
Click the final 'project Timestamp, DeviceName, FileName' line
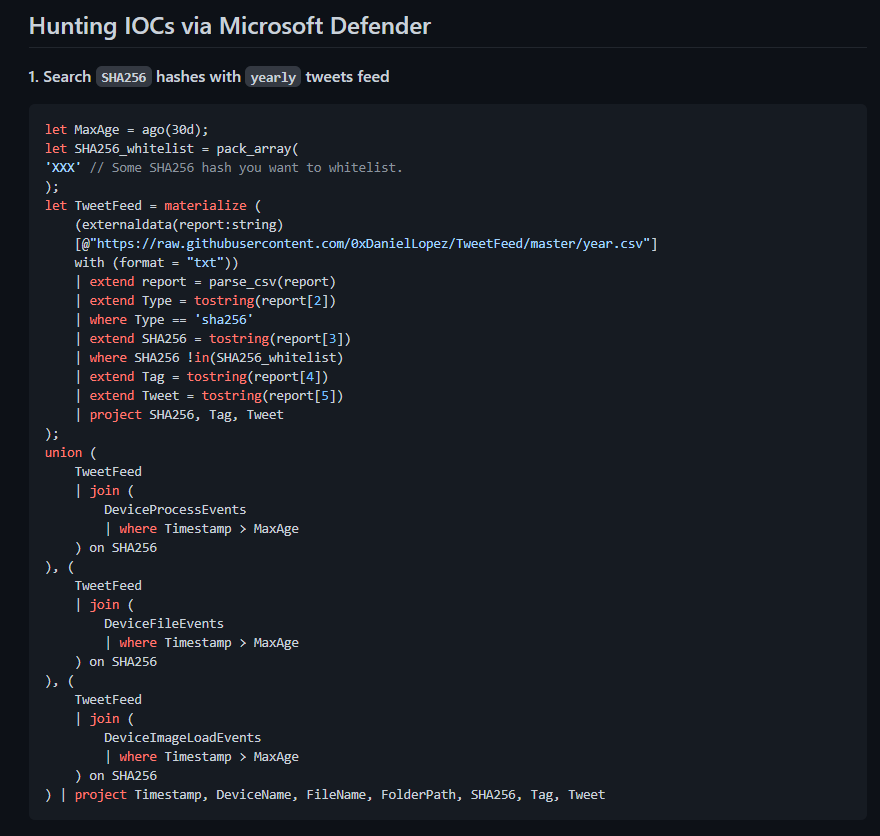[326, 794]
